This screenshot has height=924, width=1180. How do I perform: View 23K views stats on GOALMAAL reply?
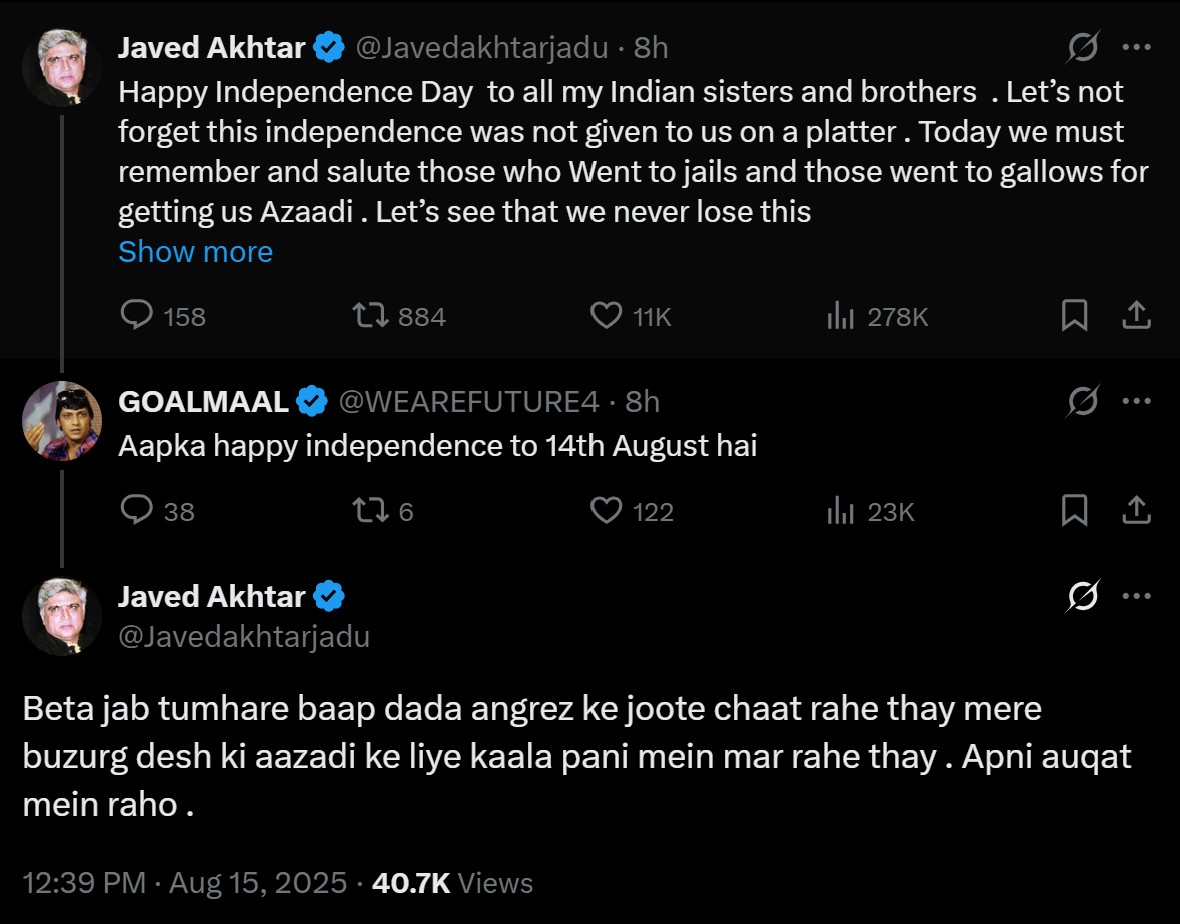(840, 512)
